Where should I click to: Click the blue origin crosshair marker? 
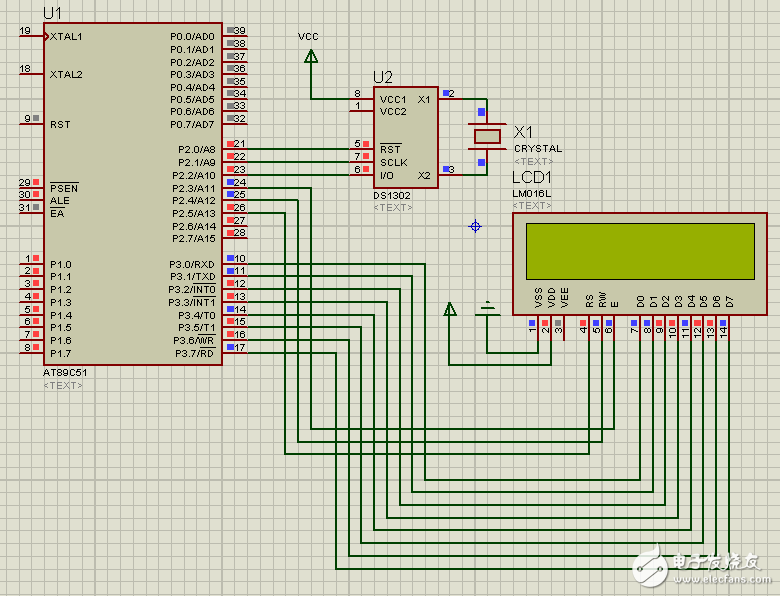[x=476, y=227]
